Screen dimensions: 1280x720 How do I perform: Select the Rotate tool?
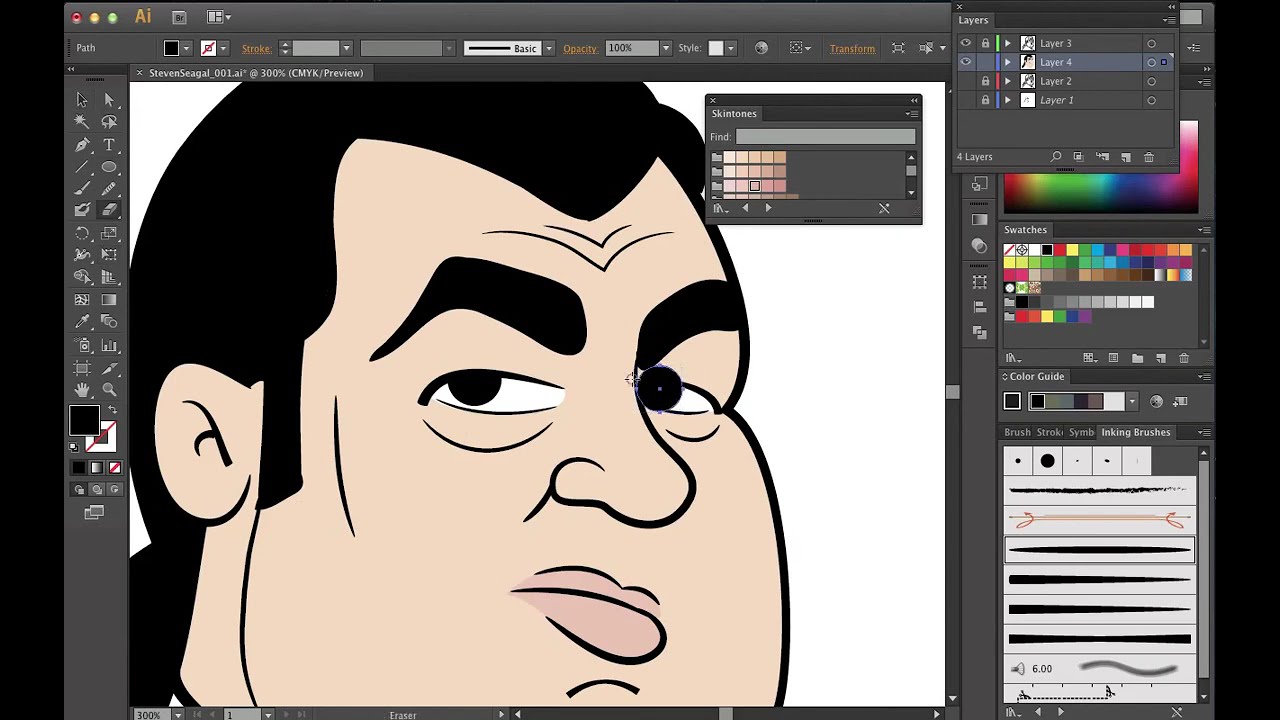point(82,233)
